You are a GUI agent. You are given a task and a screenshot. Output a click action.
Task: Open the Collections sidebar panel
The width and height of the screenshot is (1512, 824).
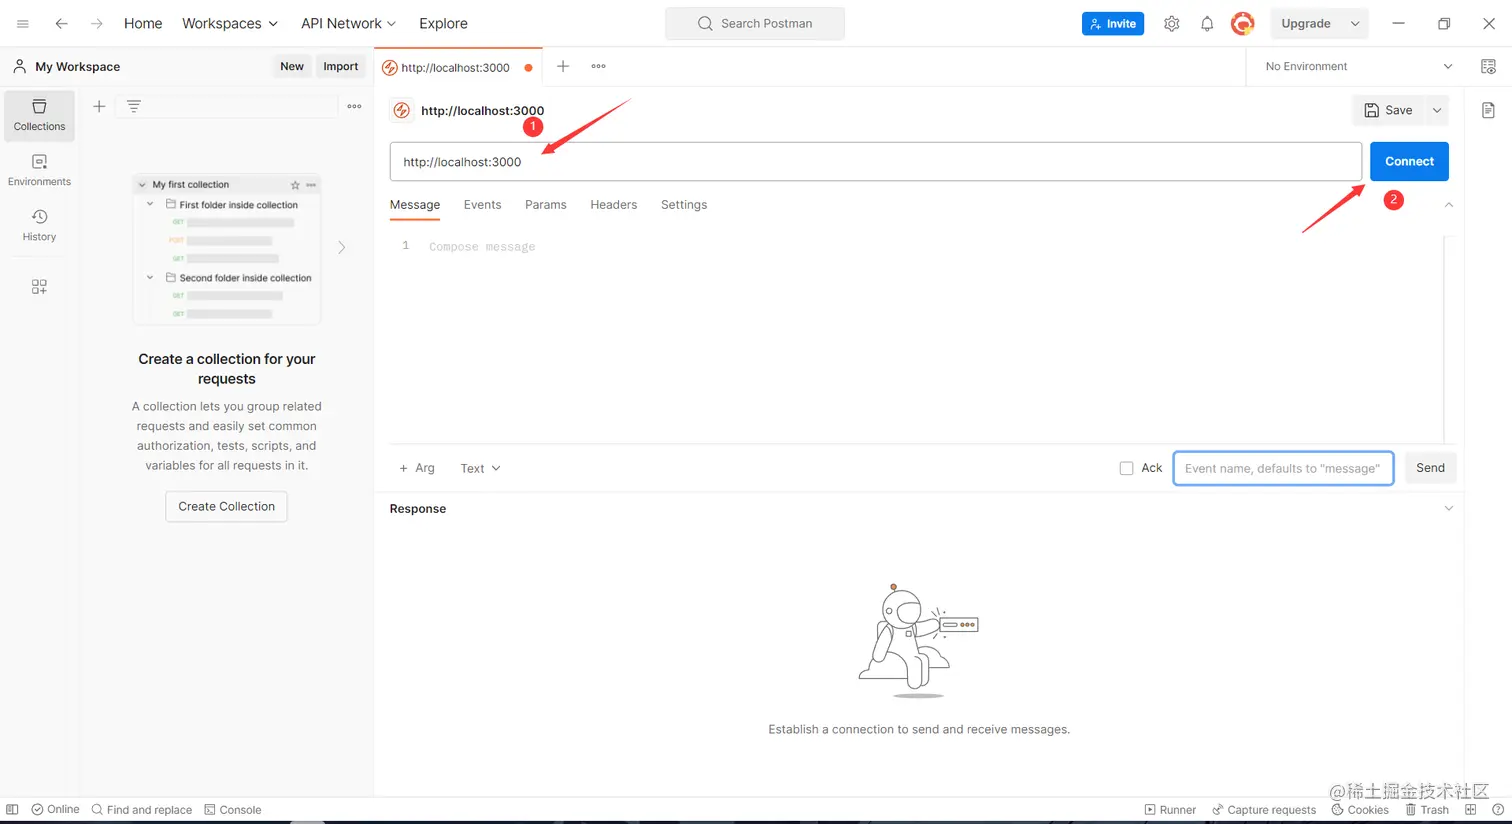coord(39,115)
